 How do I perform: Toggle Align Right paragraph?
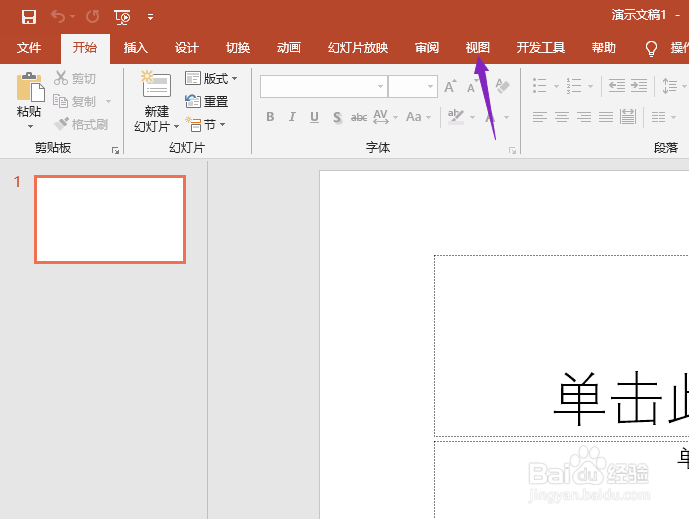pos(584,117)
